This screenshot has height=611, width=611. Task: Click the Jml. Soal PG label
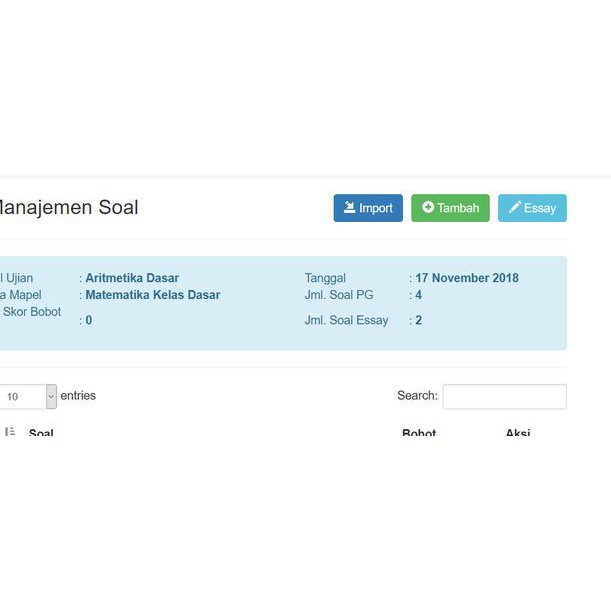tap(339, 295)
